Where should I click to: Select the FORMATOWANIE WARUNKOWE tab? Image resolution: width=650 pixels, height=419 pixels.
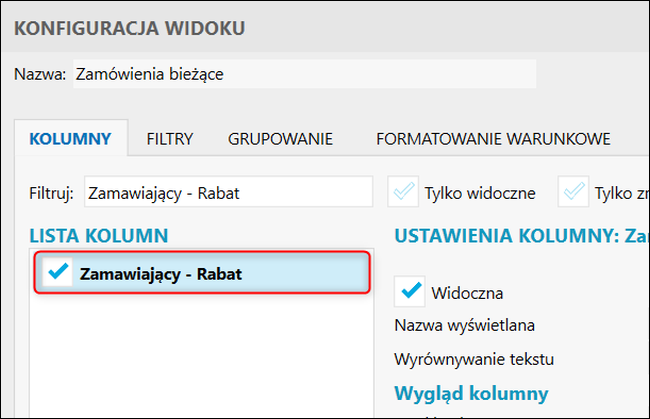click(x=493, y=139)
